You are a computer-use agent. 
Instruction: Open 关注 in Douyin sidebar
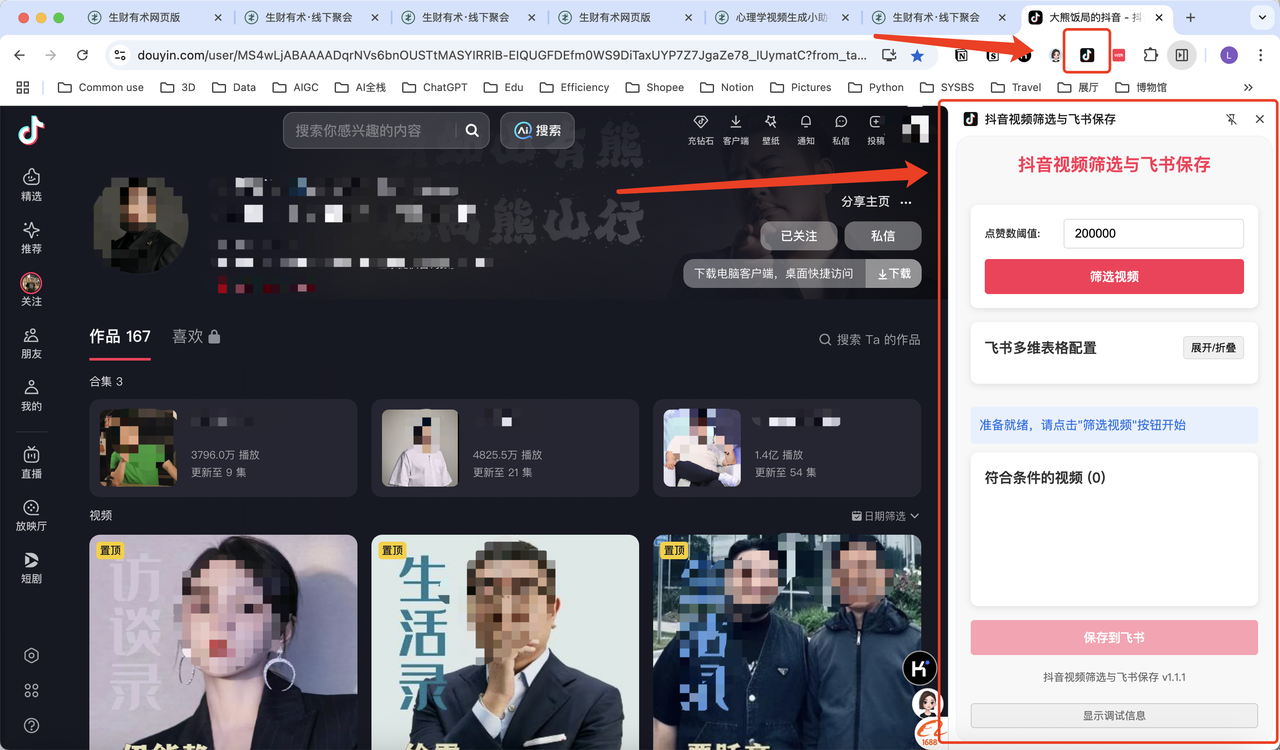tap(31, 290)
